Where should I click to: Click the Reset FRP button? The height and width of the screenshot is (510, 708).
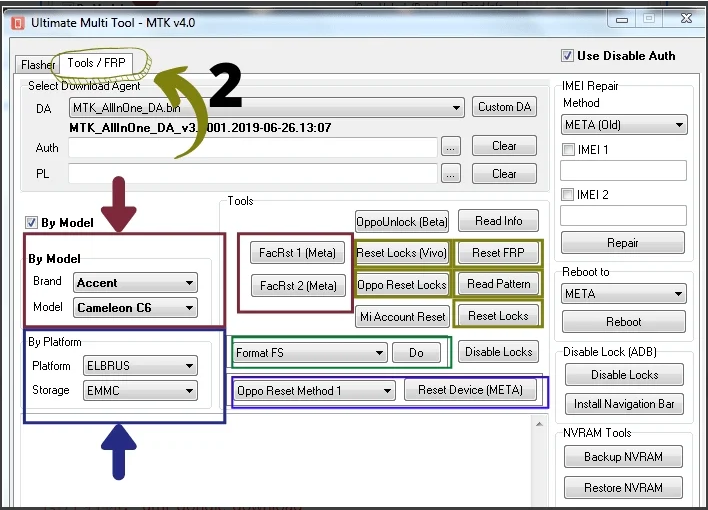498,253
